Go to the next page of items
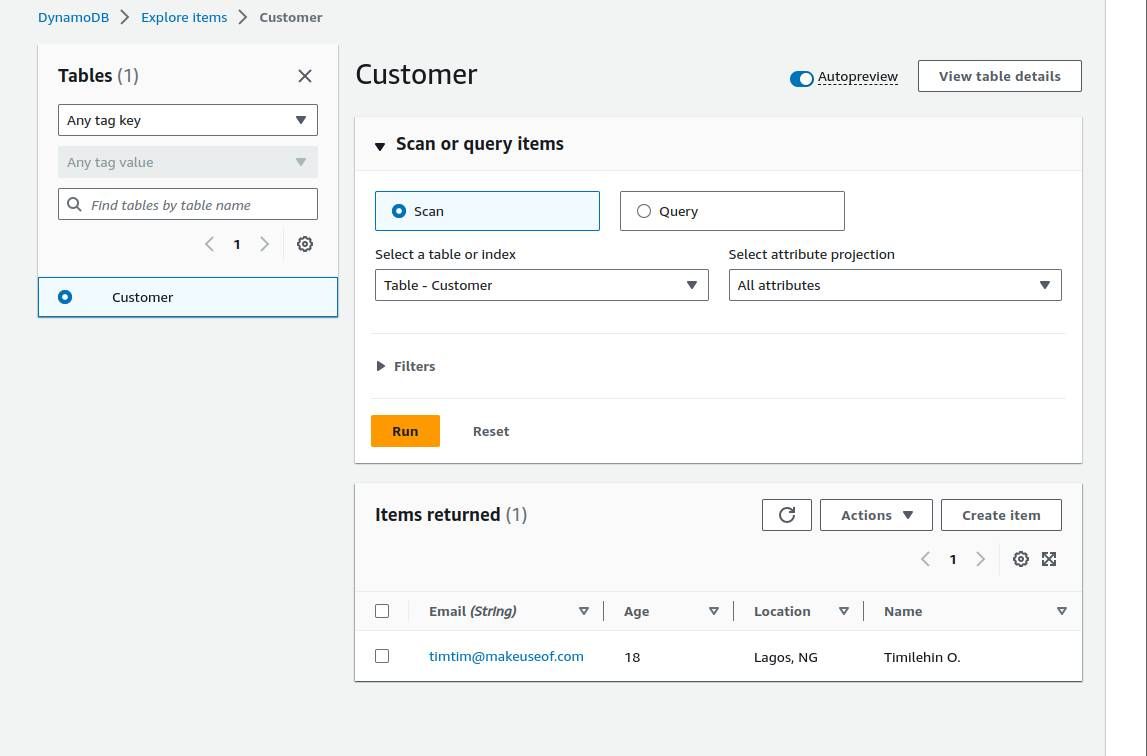 coord(980,559)
